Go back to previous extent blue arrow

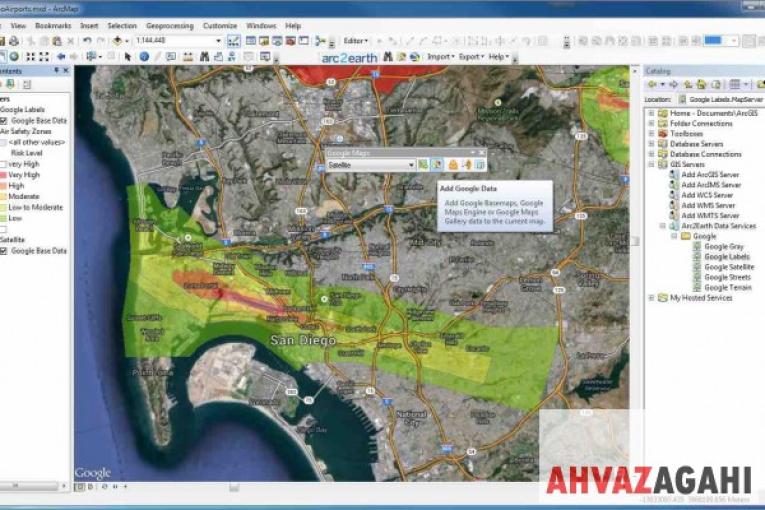61,57
